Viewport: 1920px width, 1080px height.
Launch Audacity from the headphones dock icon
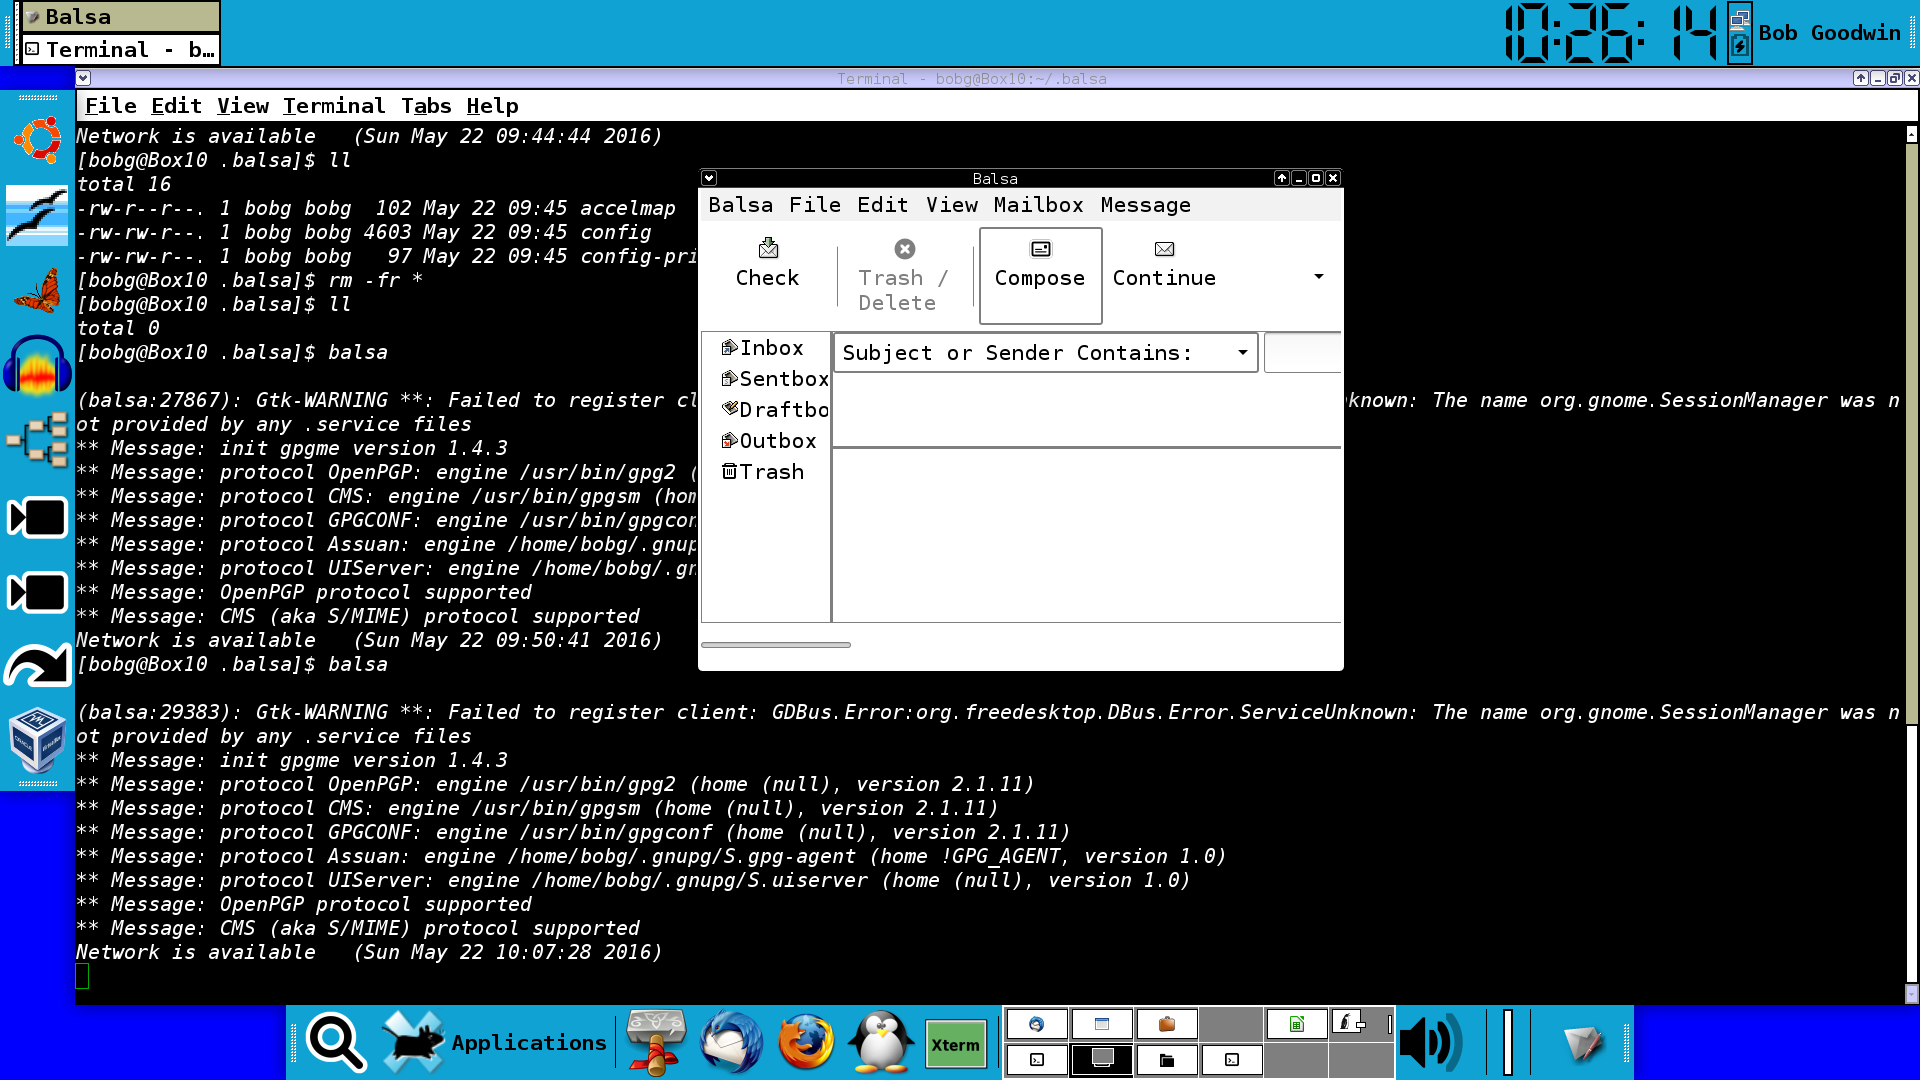click(x=38, y=364)
